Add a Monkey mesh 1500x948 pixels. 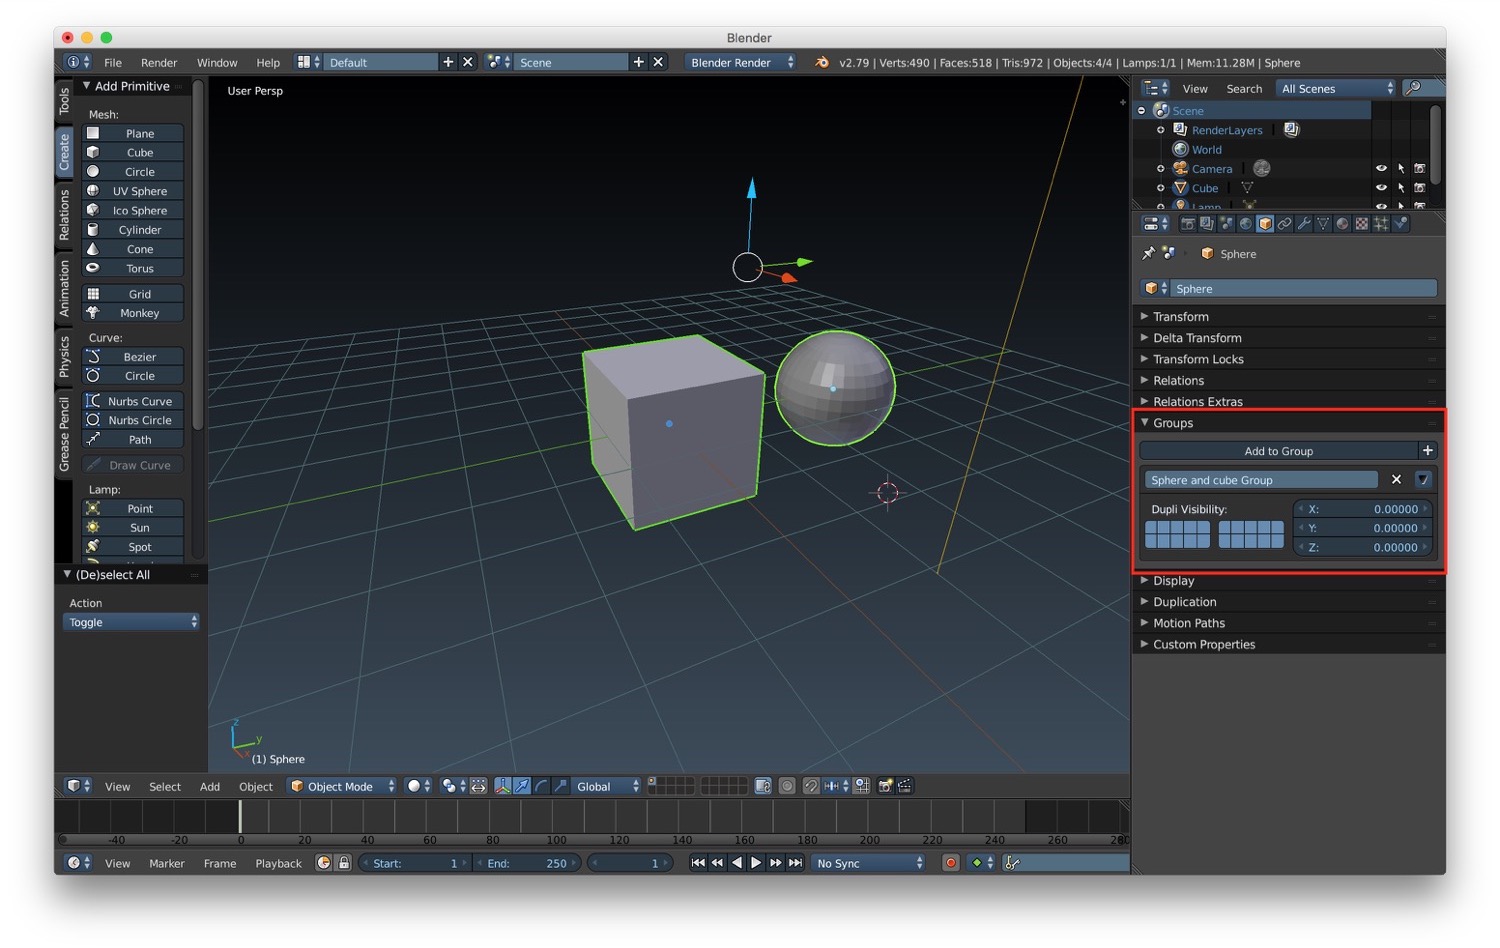point(133,313)
